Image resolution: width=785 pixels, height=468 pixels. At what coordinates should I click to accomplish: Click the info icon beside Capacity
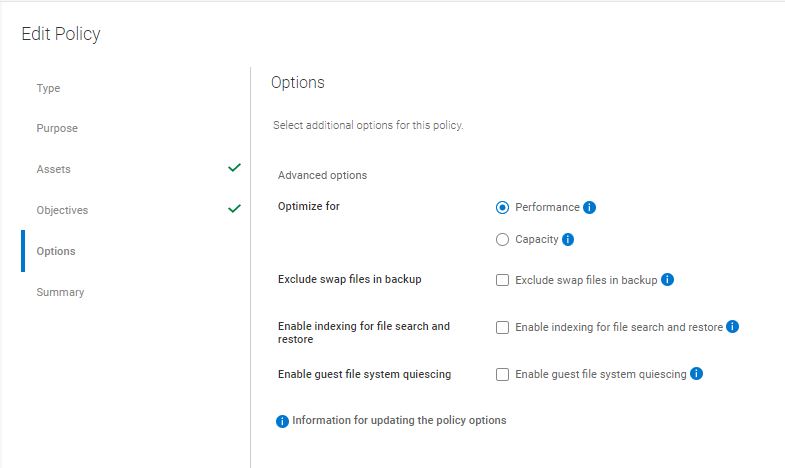click(x=568, y=240)
